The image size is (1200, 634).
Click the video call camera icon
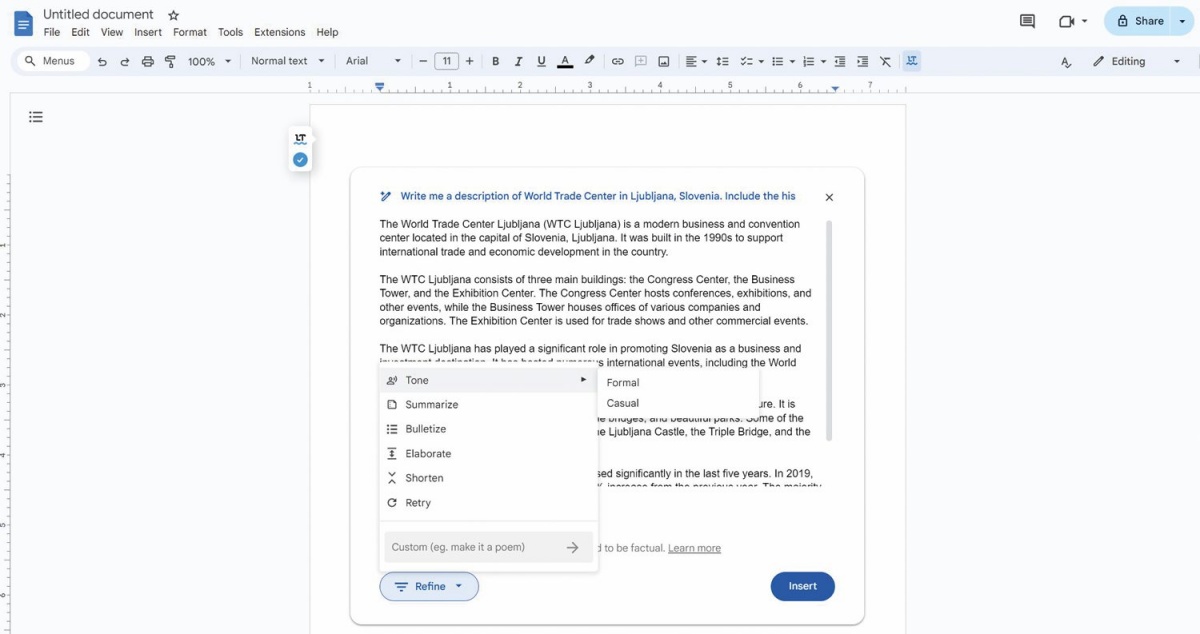[1067, 21]
